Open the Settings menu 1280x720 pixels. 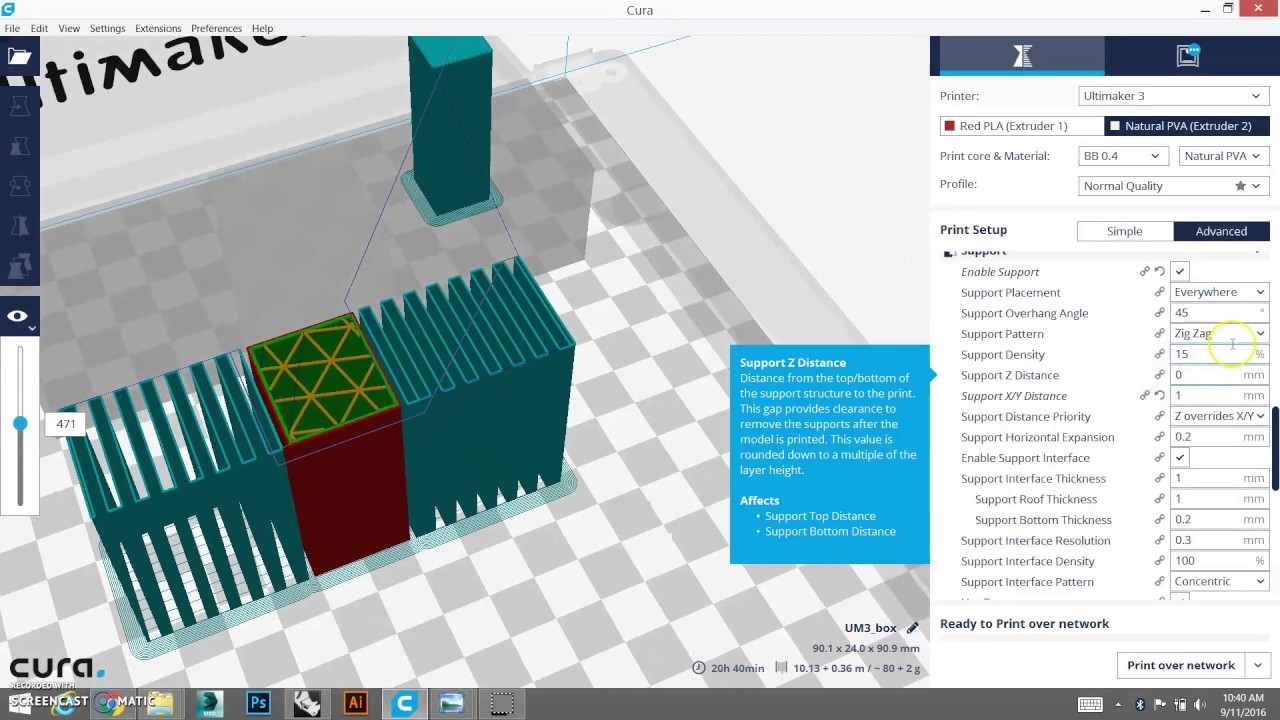point(107,28)
